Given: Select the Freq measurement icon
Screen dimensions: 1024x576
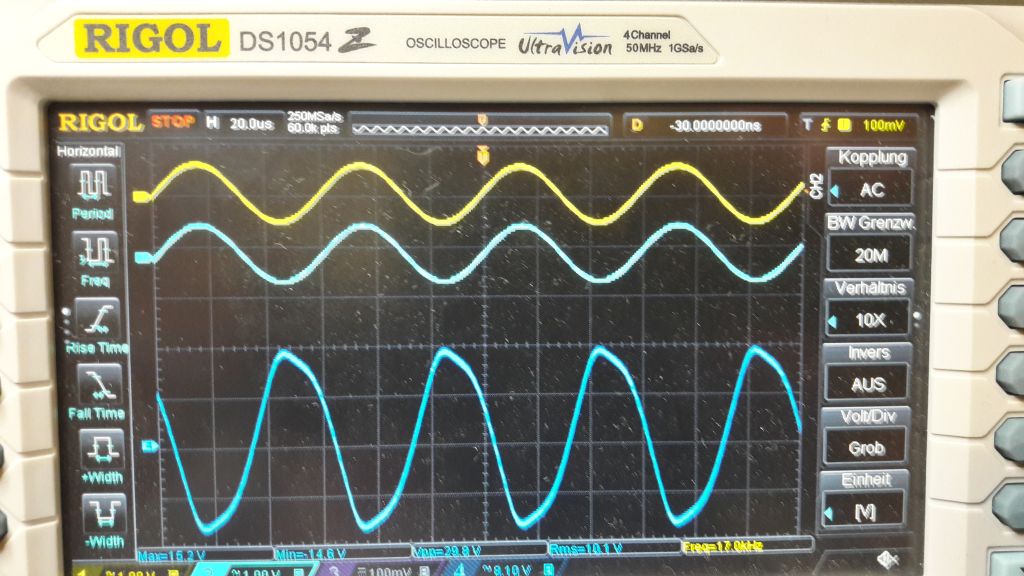Looking at the screenshot, I should (x=95, y=251).
